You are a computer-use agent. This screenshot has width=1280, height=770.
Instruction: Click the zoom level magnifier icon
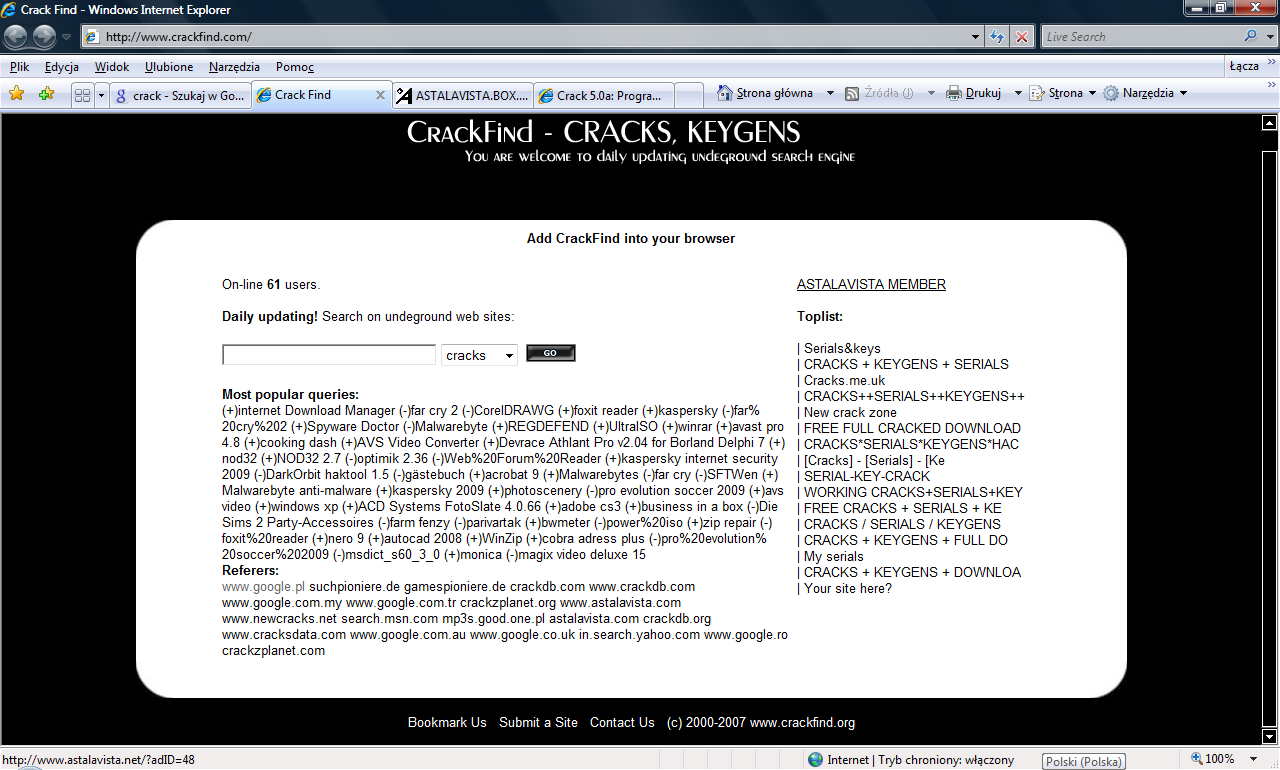1196,759
